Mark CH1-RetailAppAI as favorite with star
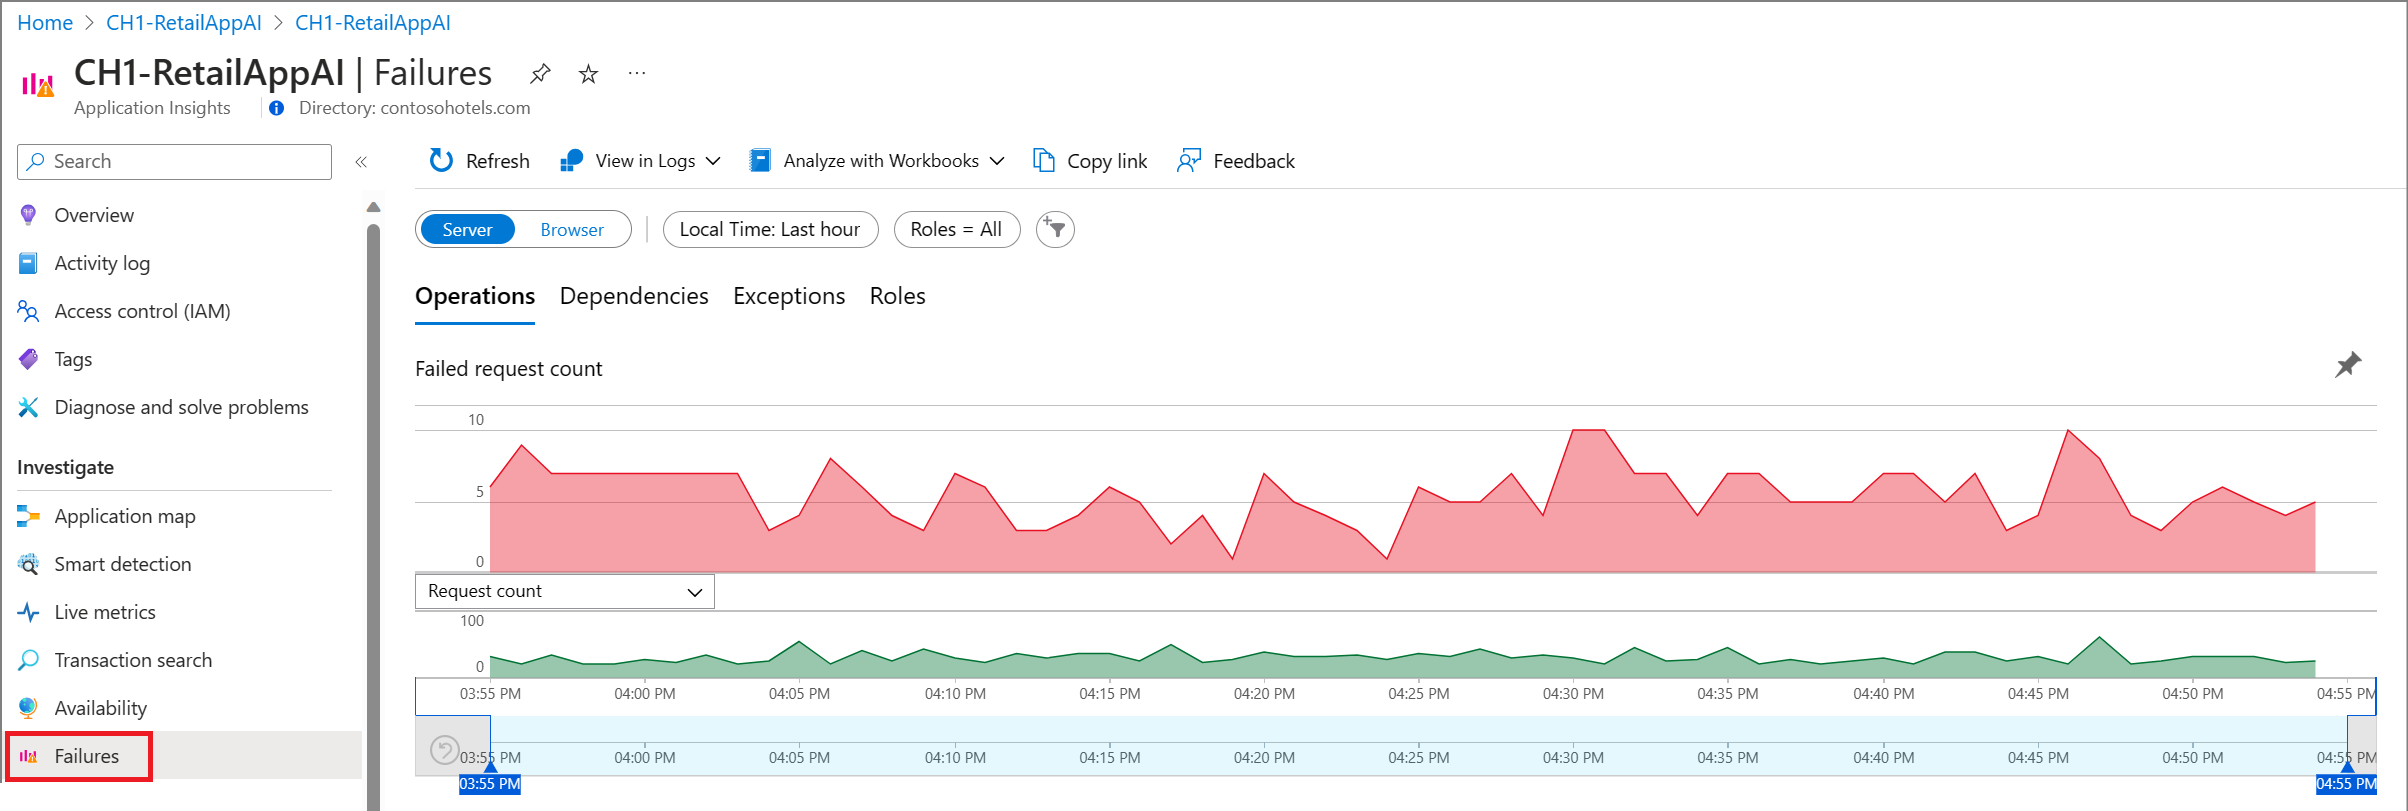2408x811 pixels. (589, 74)
